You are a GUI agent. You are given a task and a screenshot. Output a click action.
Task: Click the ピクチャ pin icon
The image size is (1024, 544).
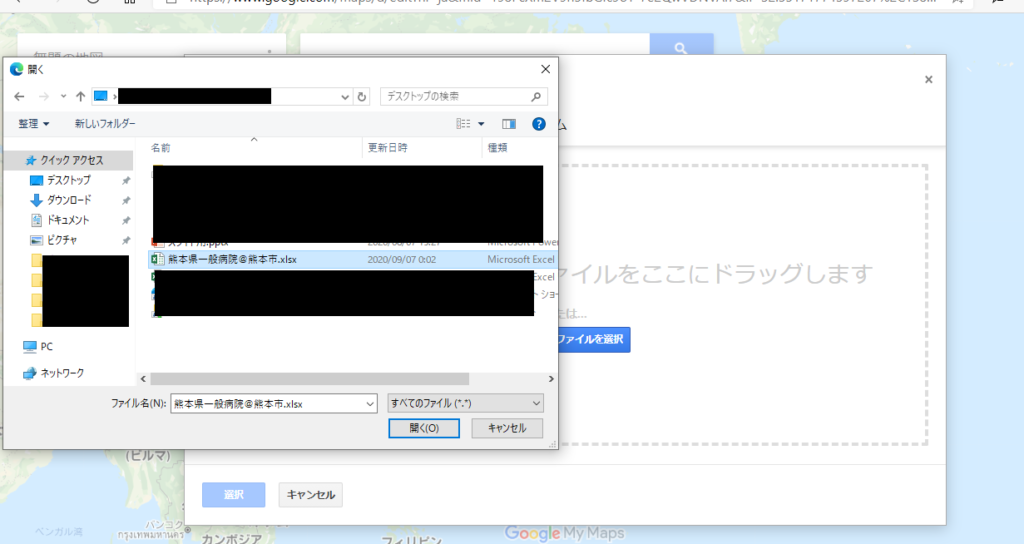[x=126, y=240]
